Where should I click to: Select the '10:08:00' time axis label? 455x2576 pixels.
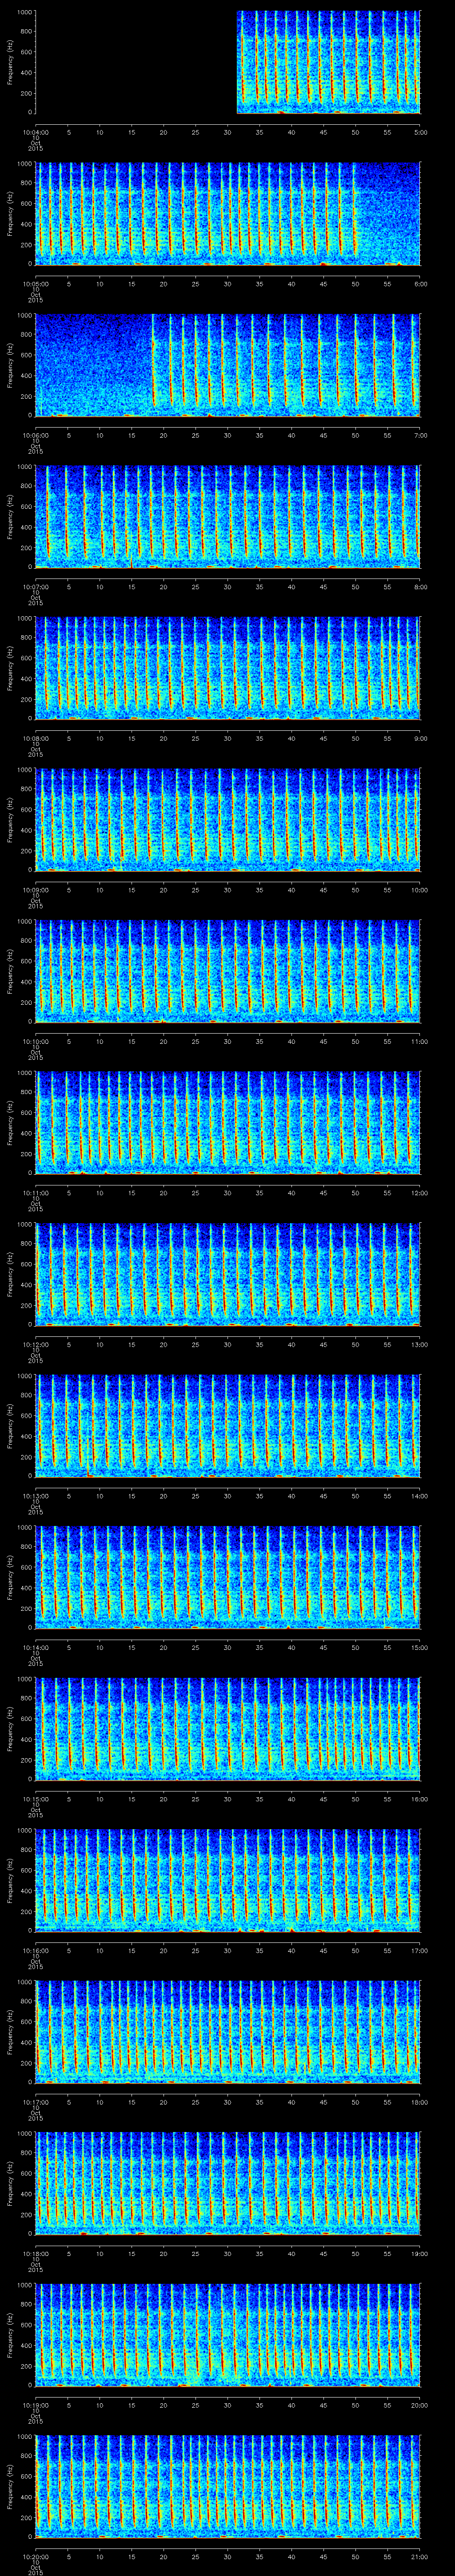pyautogui.click(x=36, y=738)
